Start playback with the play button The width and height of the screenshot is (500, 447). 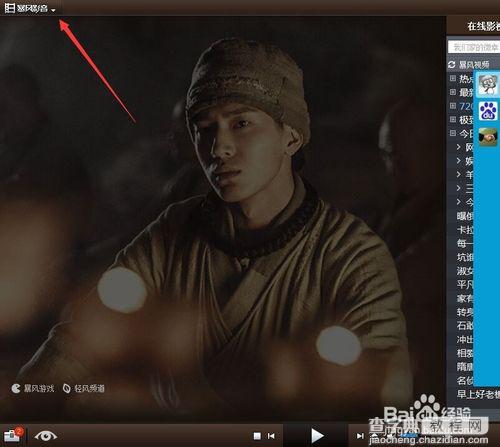(317, 435)
